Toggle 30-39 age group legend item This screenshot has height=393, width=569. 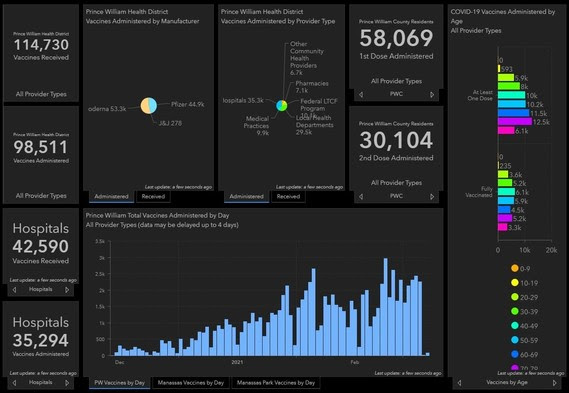(524, 311)
